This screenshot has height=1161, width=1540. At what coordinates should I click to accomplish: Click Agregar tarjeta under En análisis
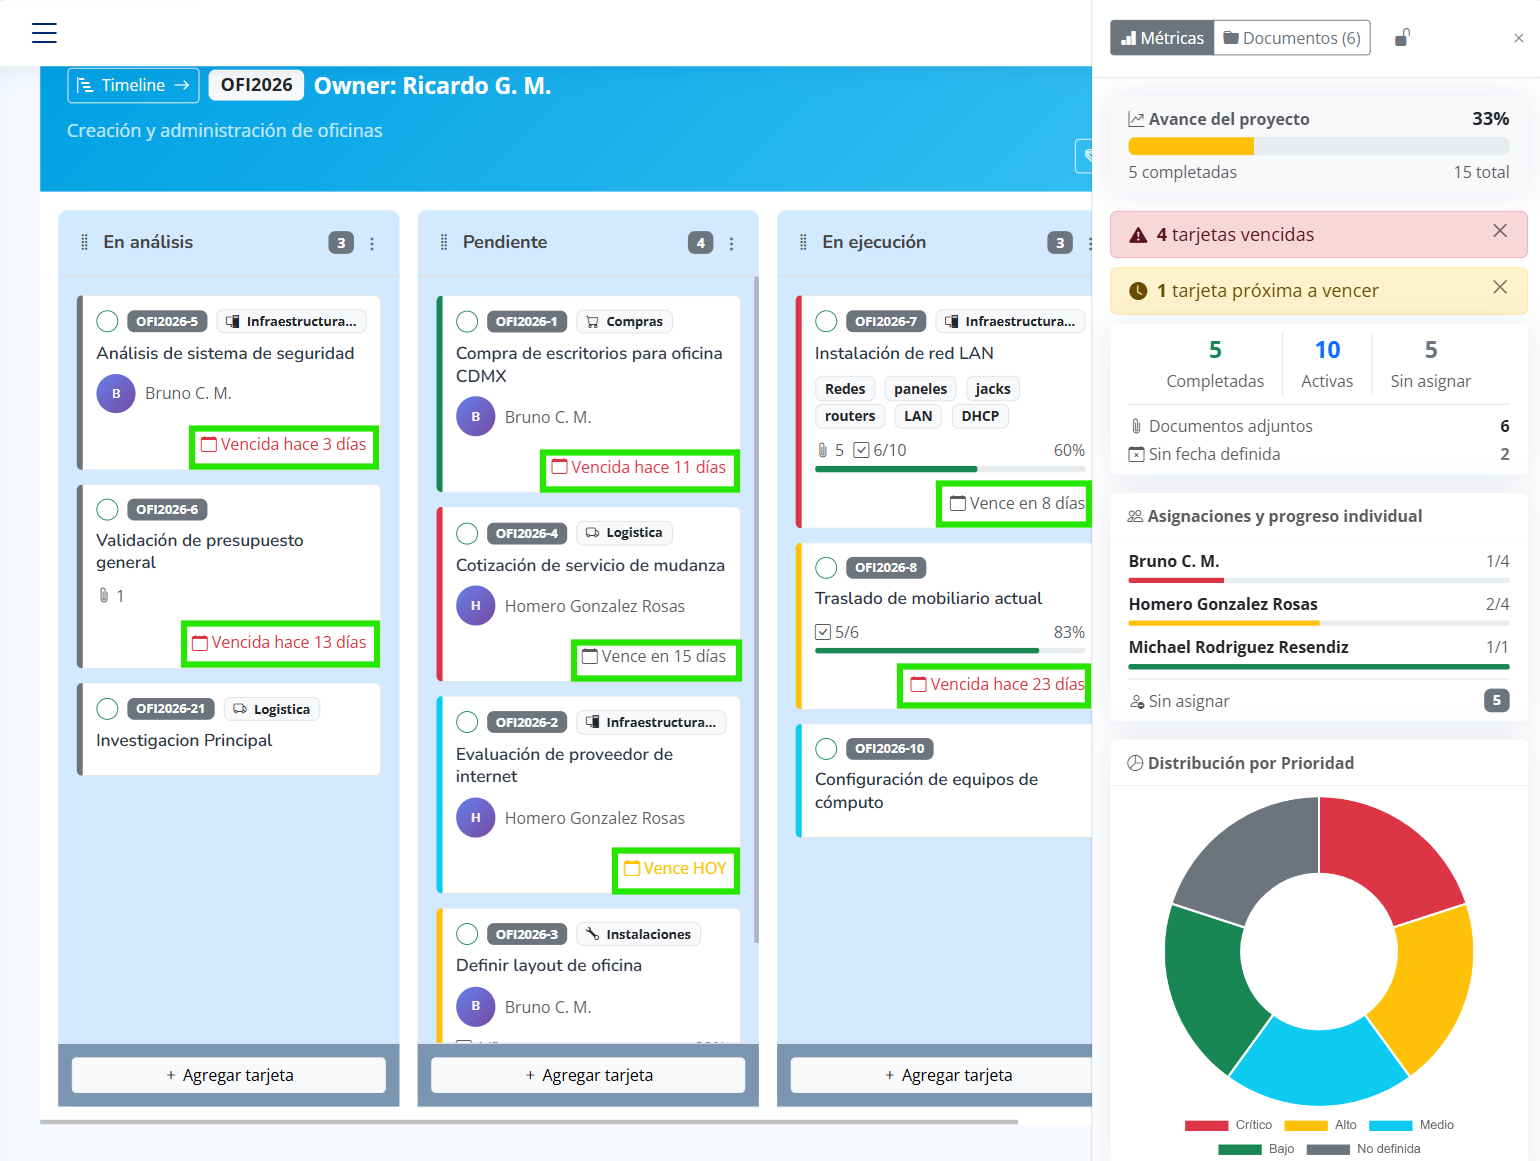[229, 1075]
